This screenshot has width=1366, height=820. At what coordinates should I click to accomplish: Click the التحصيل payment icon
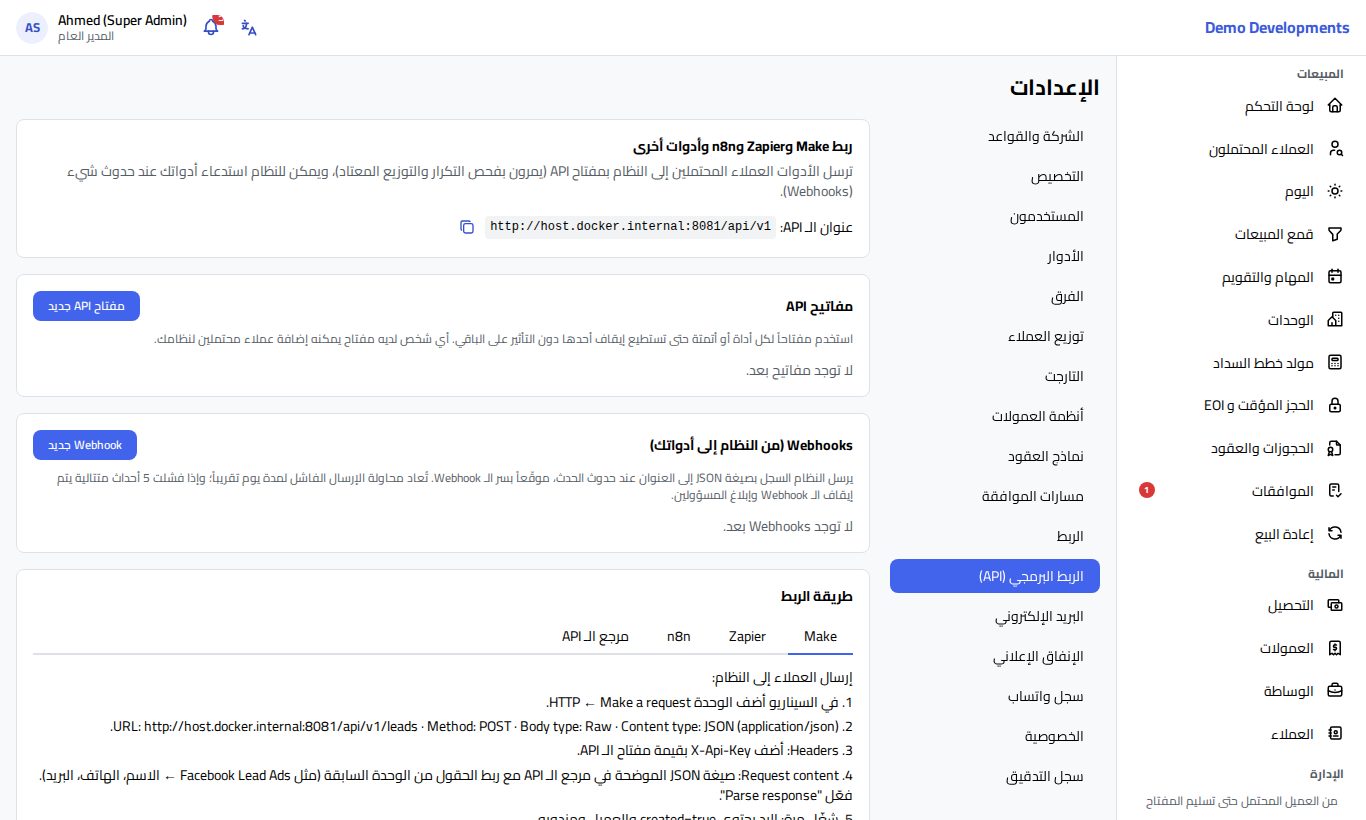[1334, 605]
